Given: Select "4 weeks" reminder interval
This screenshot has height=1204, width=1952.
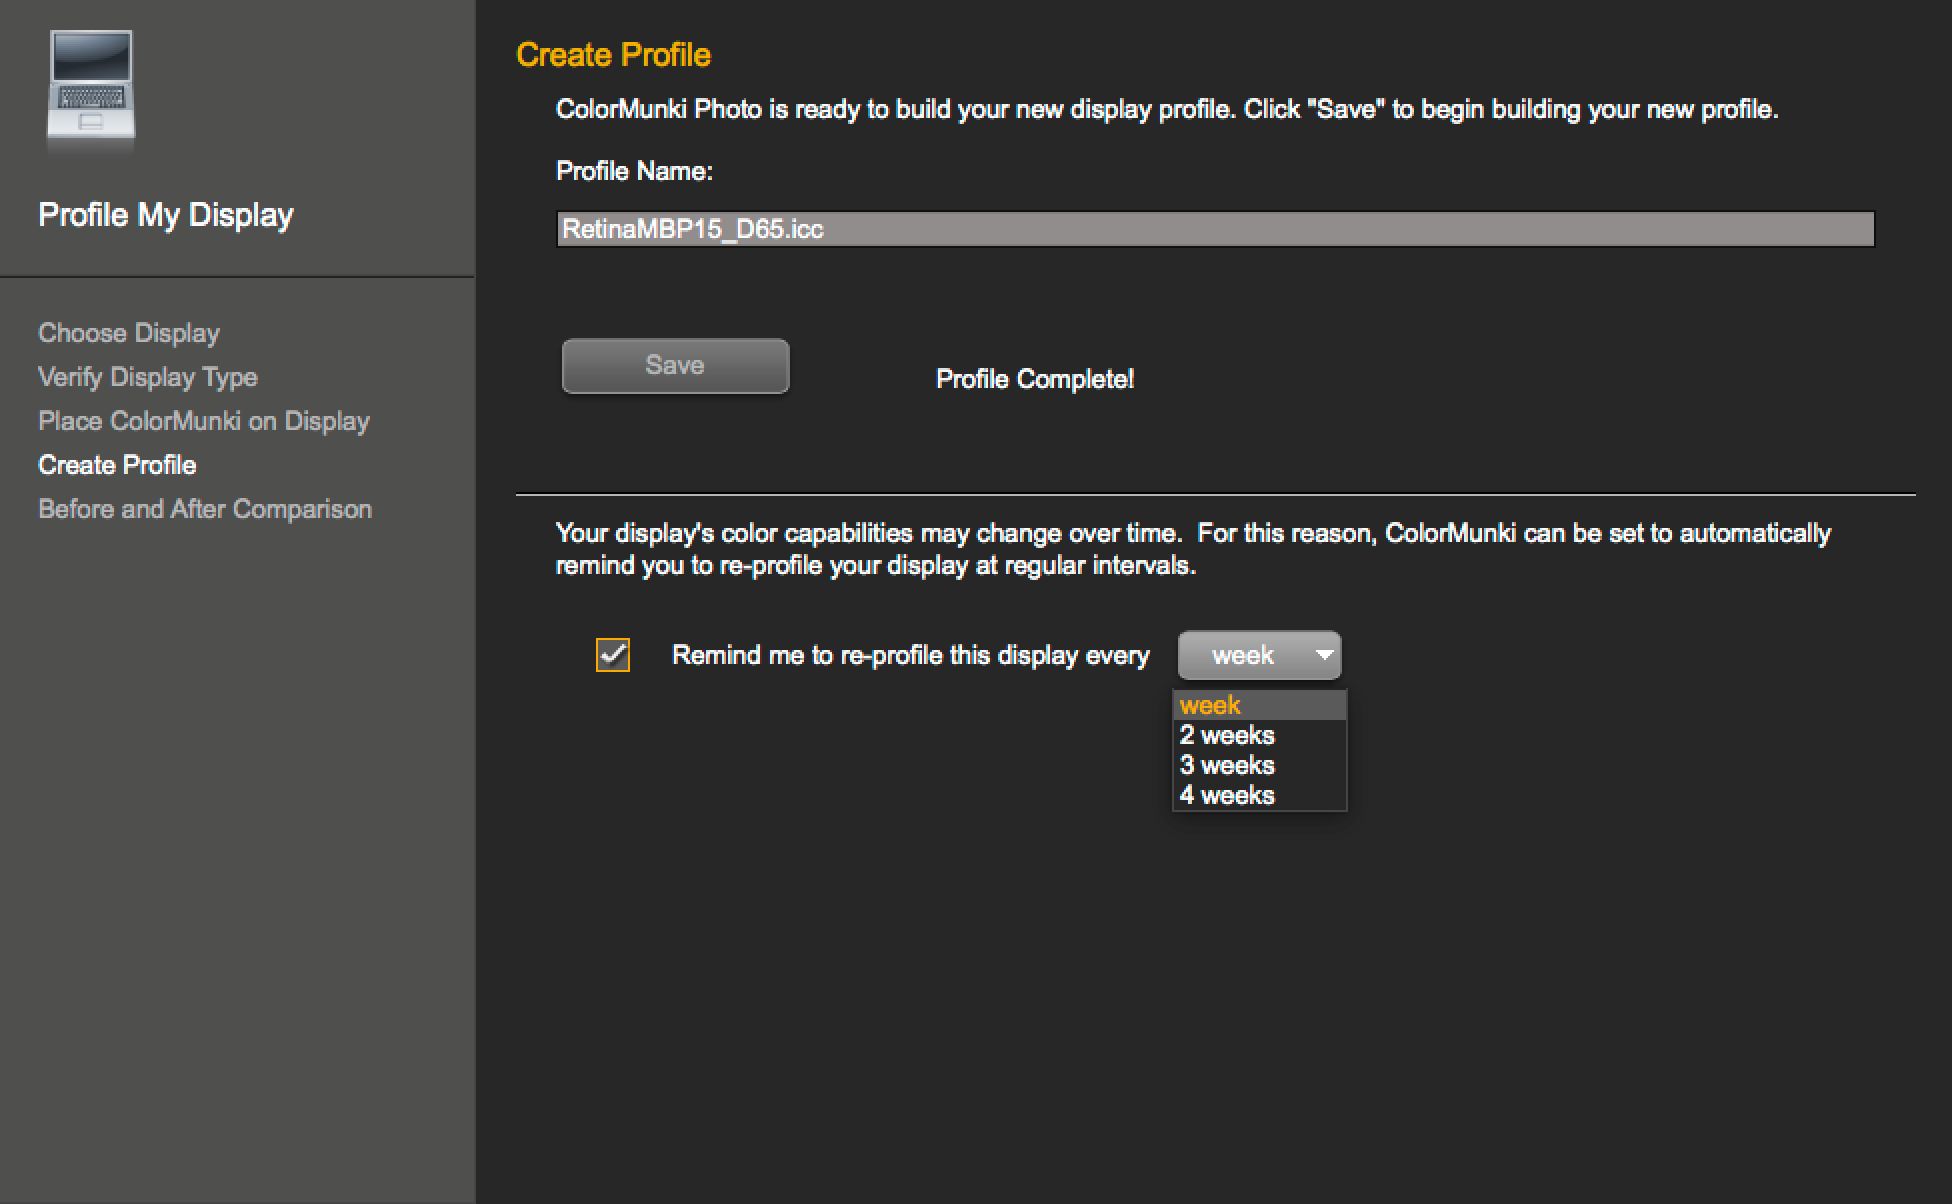Looking at the screenshot, I should [1227, 795].
